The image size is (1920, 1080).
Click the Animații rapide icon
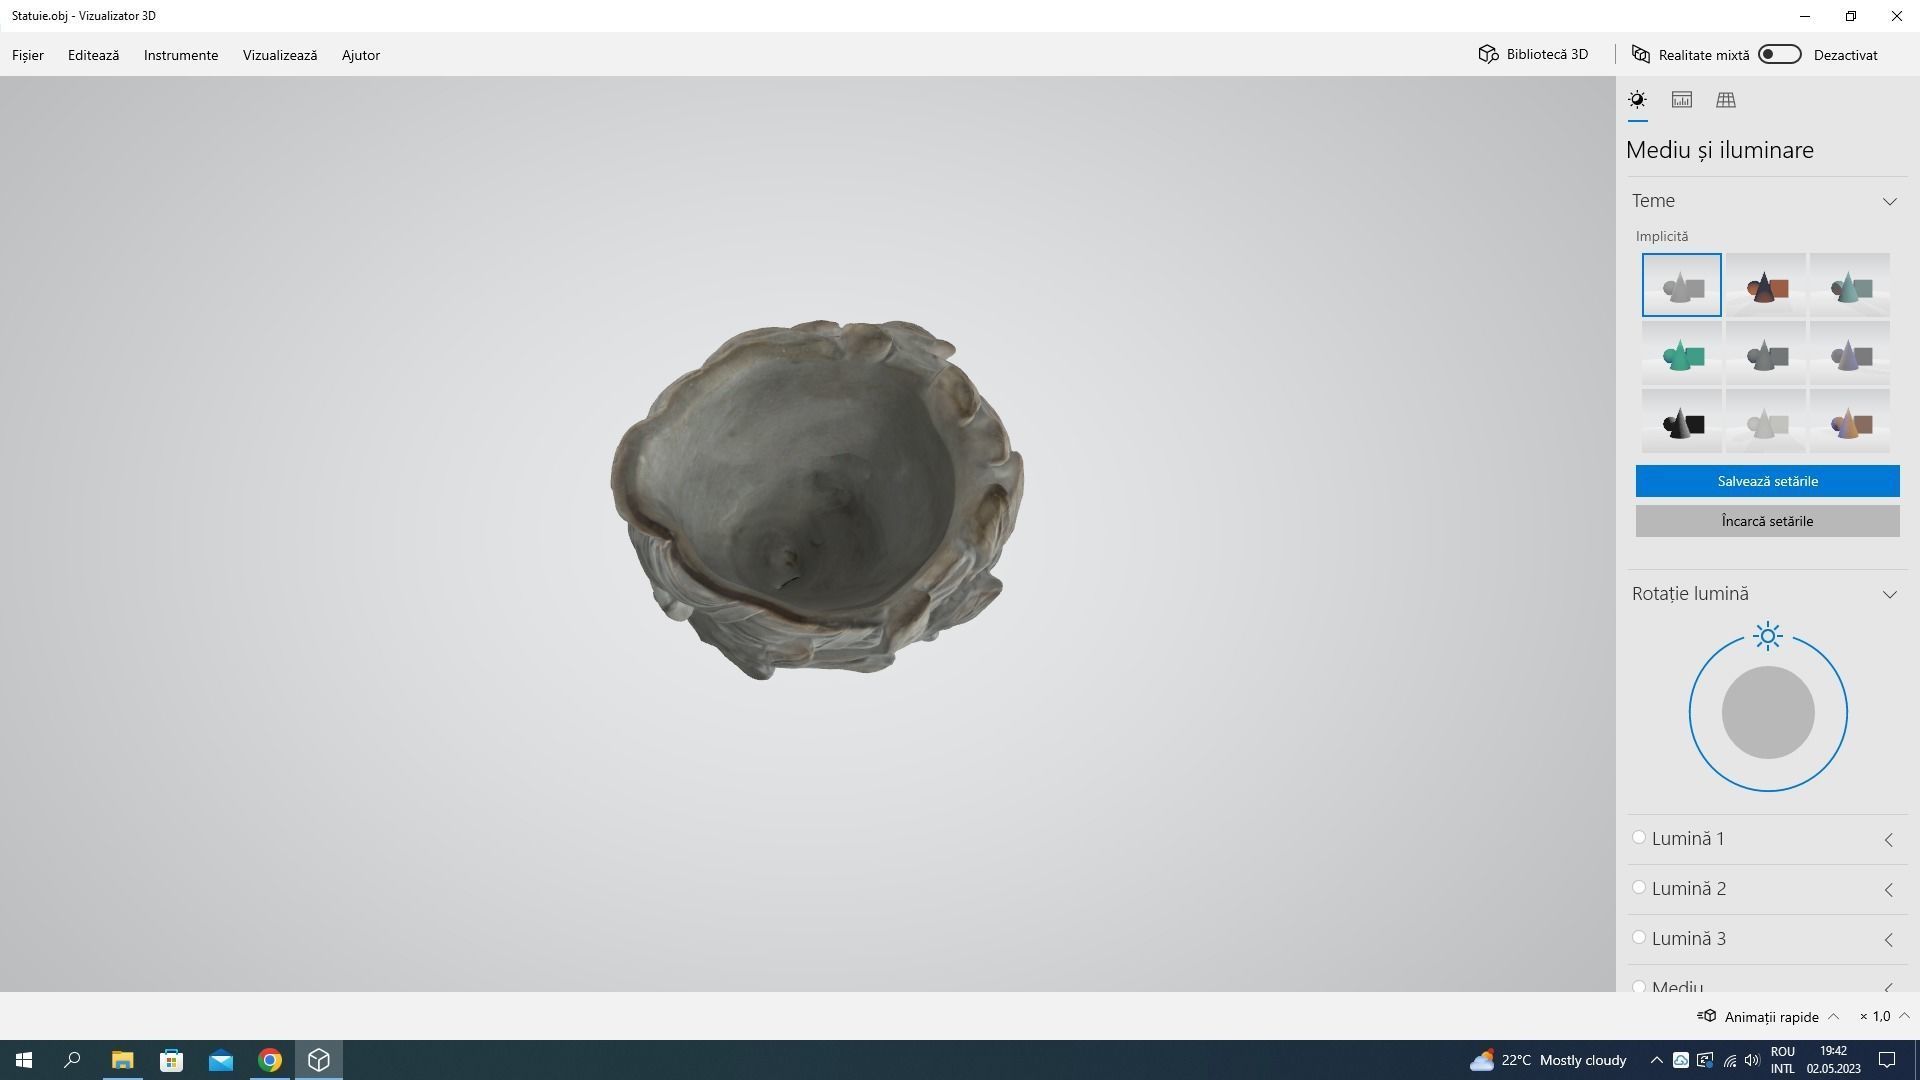tap(1707, 1016)
